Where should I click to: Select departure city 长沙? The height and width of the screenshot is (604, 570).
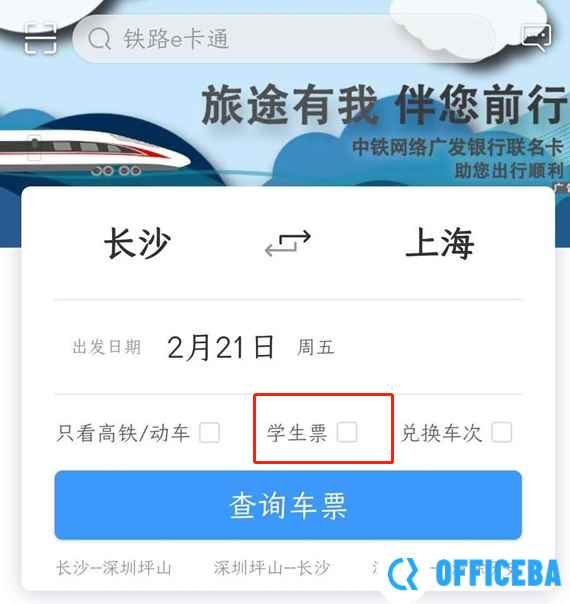point(137,243)
